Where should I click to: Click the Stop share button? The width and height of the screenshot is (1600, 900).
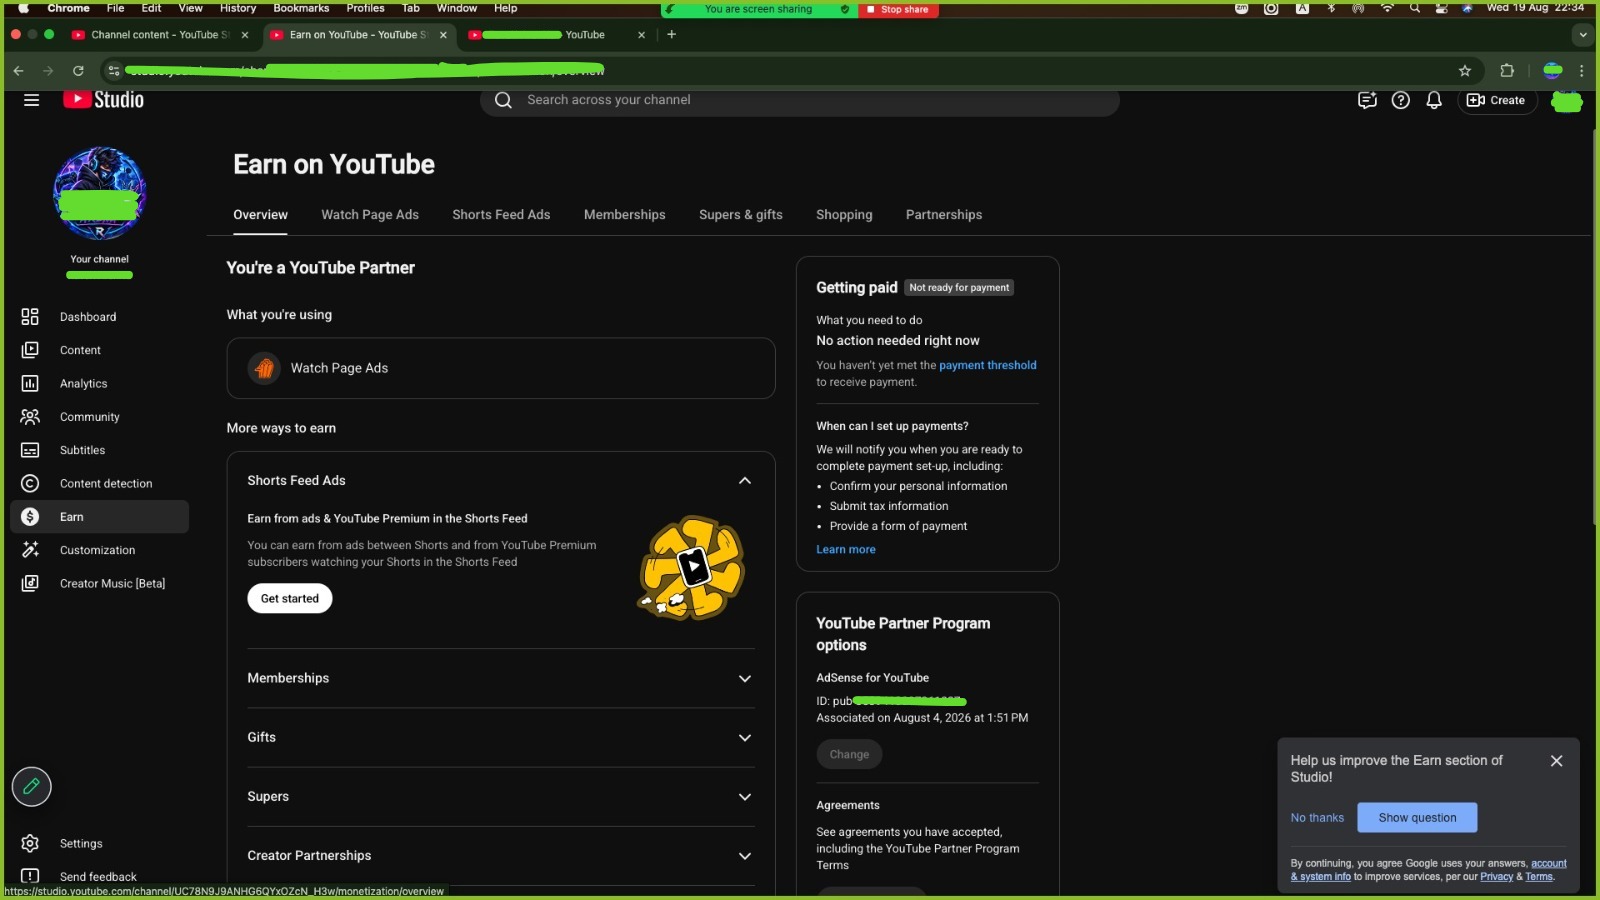pos(898,9)
